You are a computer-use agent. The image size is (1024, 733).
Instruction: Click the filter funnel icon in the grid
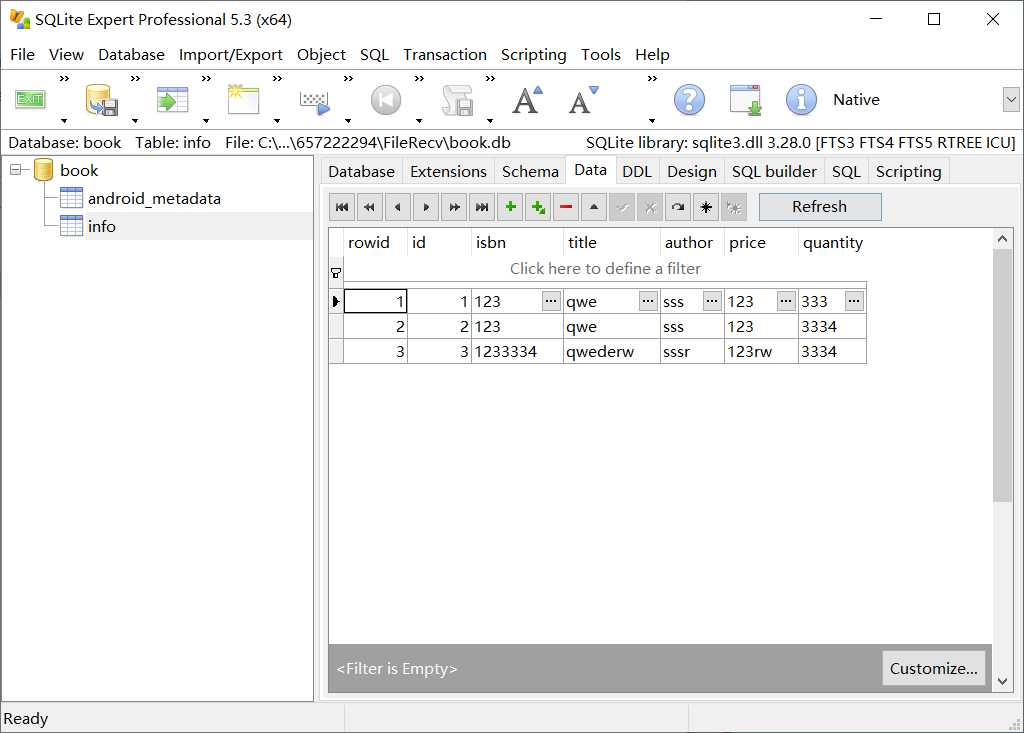[x=336, y=273]
